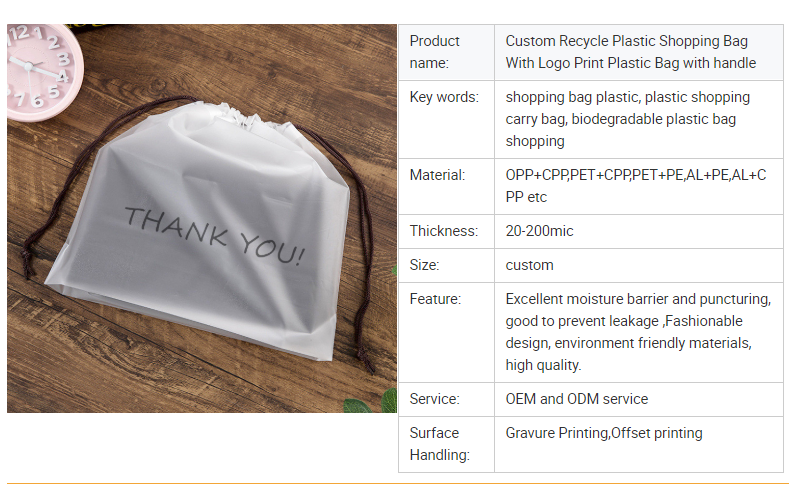Click the OEM and ODM service text
Screen dimensions: 789x484
point(577,399)
